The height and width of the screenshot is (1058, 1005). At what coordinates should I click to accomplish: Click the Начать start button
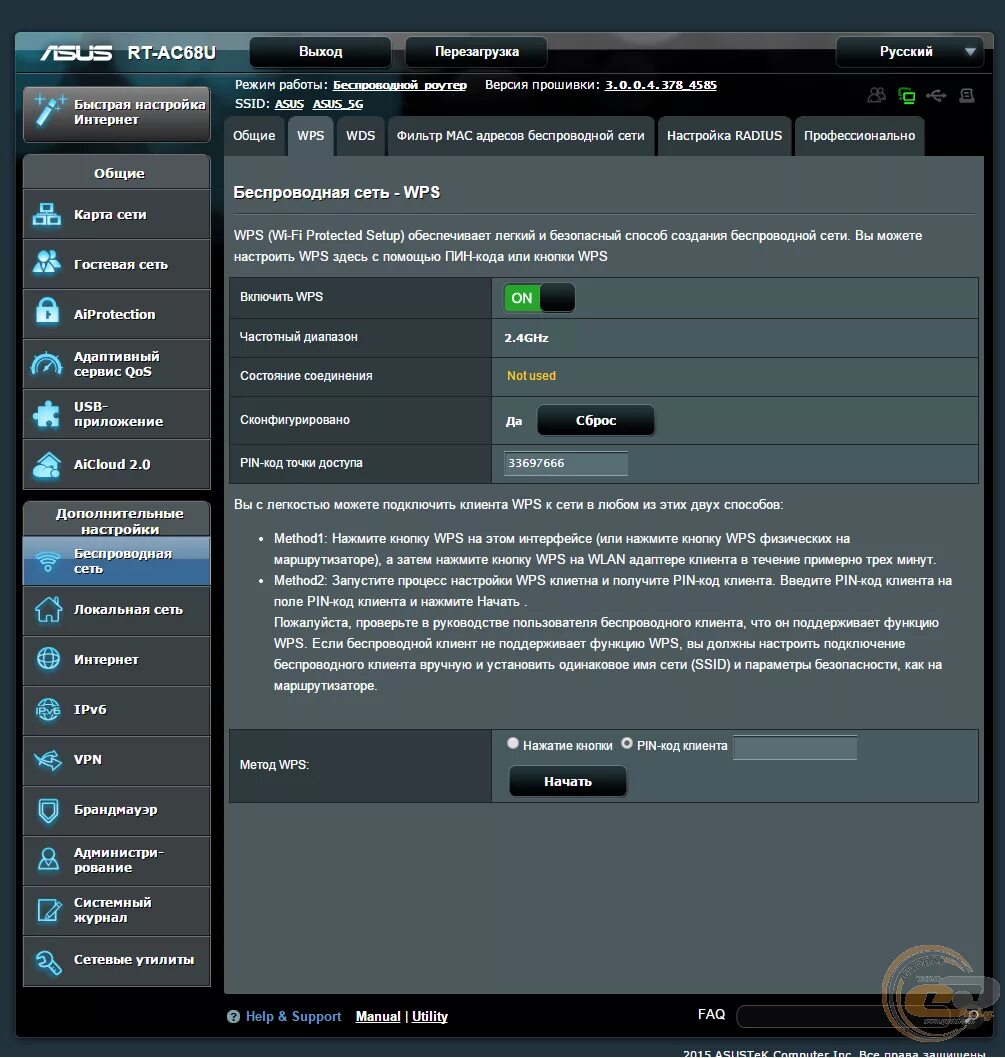pyautogui.click(x=568, y=781)
